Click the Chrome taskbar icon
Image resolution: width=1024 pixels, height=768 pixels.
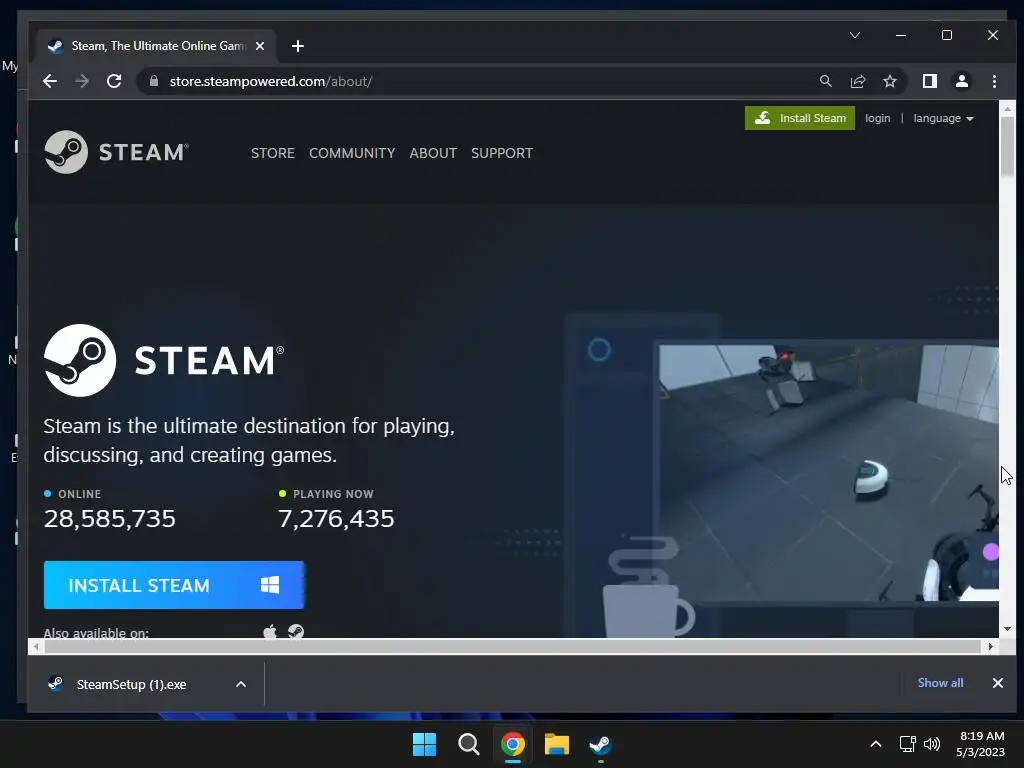coord(513,744)
